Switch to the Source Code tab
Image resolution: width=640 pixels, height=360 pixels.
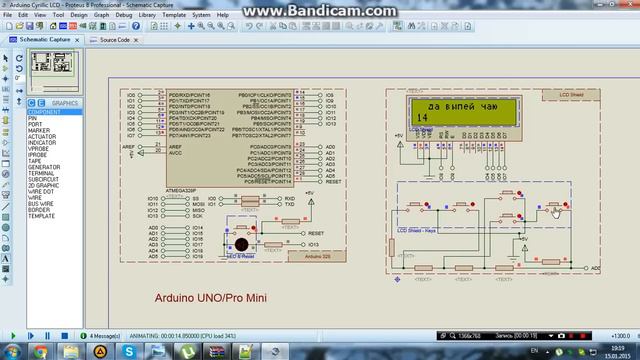[x=114, y=40]
